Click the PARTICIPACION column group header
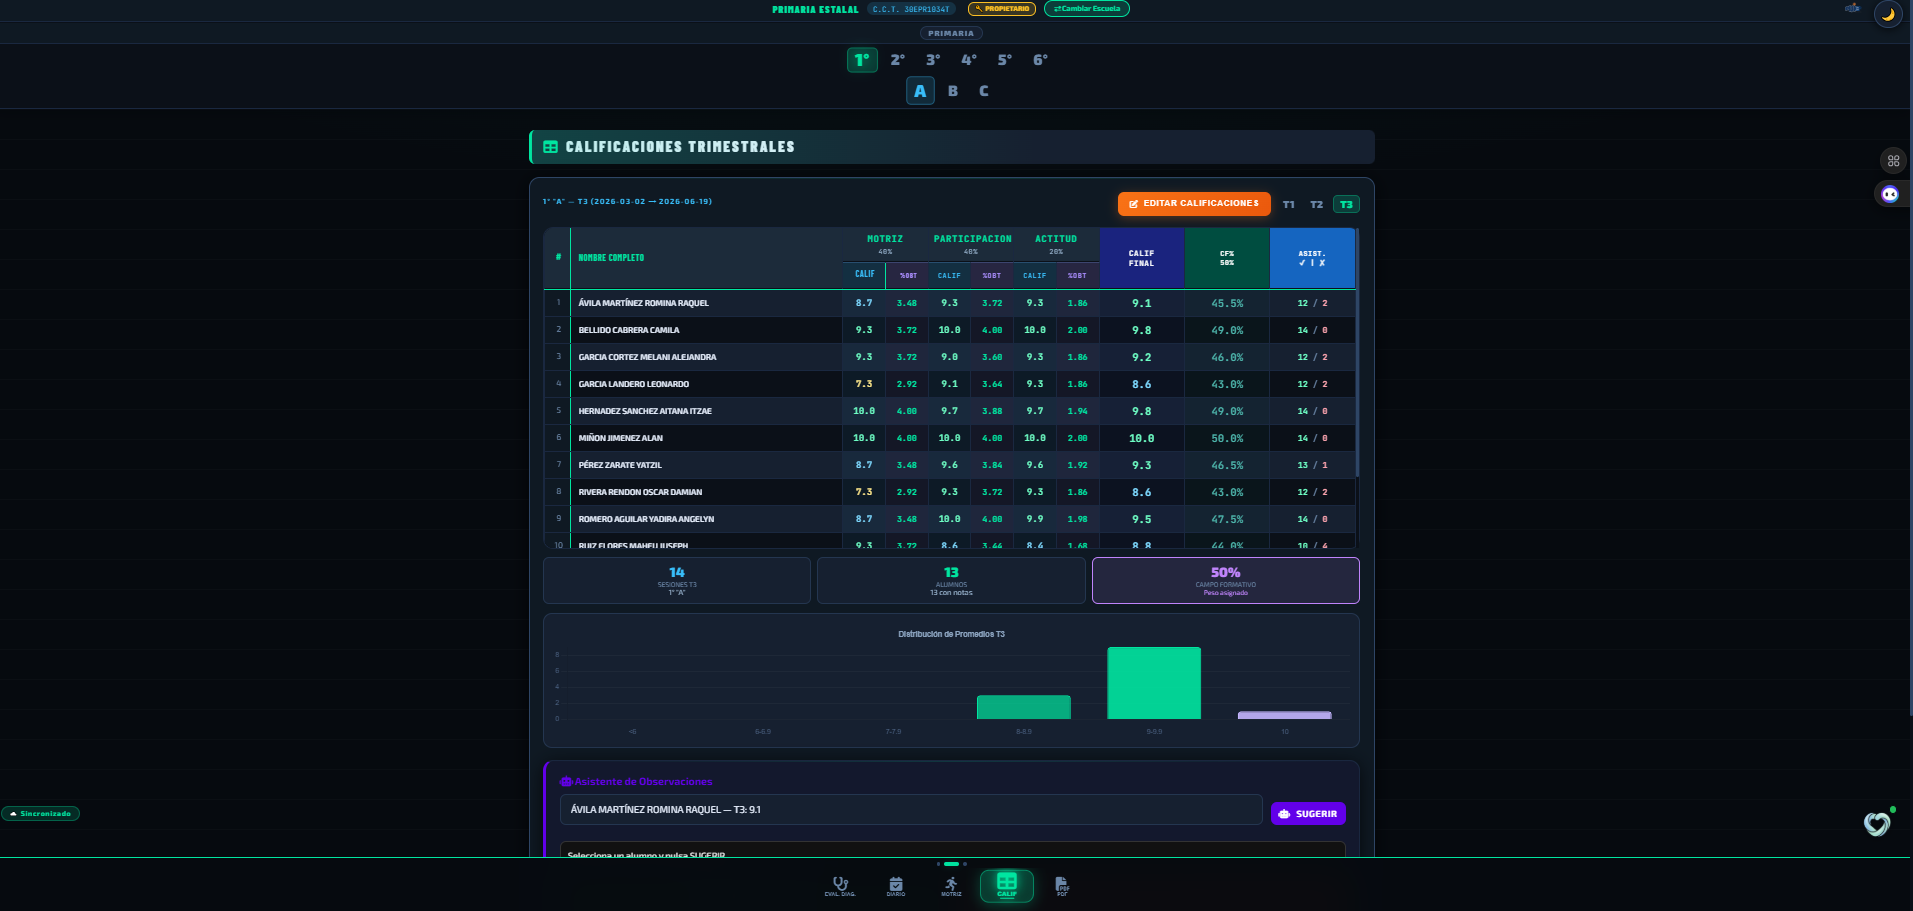This screenshot has width=1913, height=911. point(972,243)
